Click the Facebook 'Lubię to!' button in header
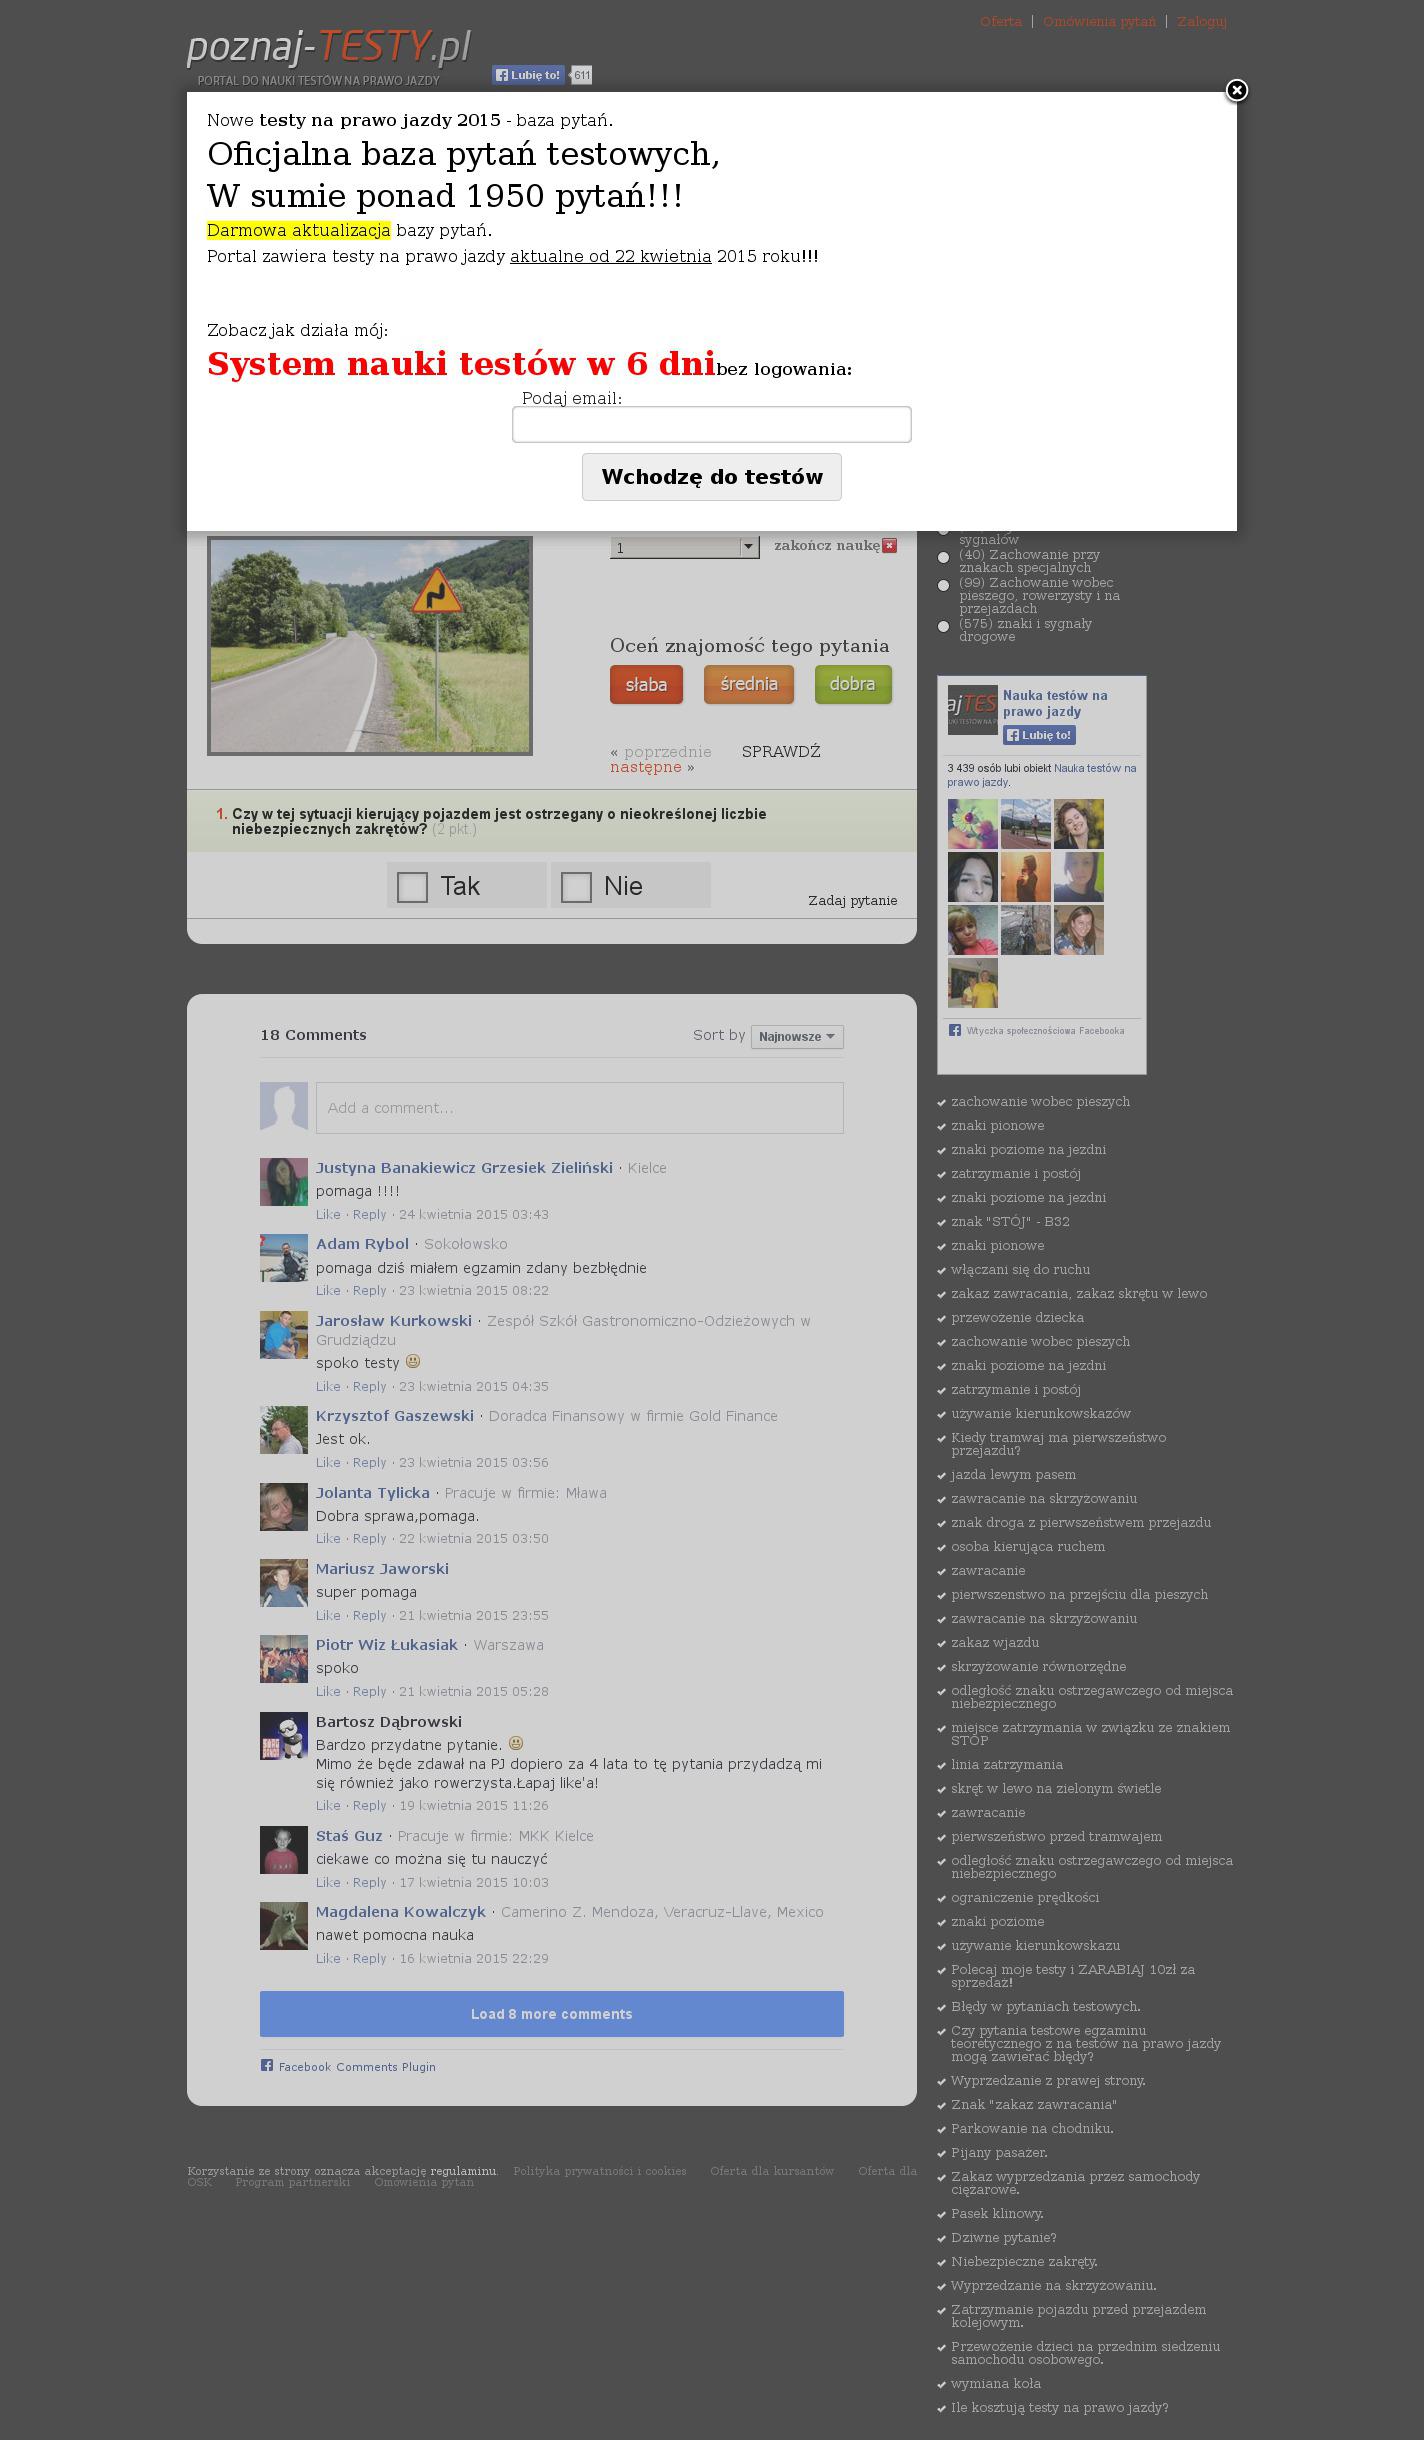This screenshot has height=2440, width=1424. 528,75
